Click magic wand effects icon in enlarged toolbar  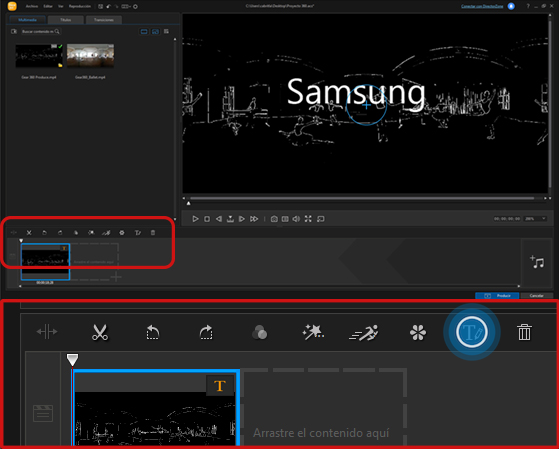click(x=313, y=332)
